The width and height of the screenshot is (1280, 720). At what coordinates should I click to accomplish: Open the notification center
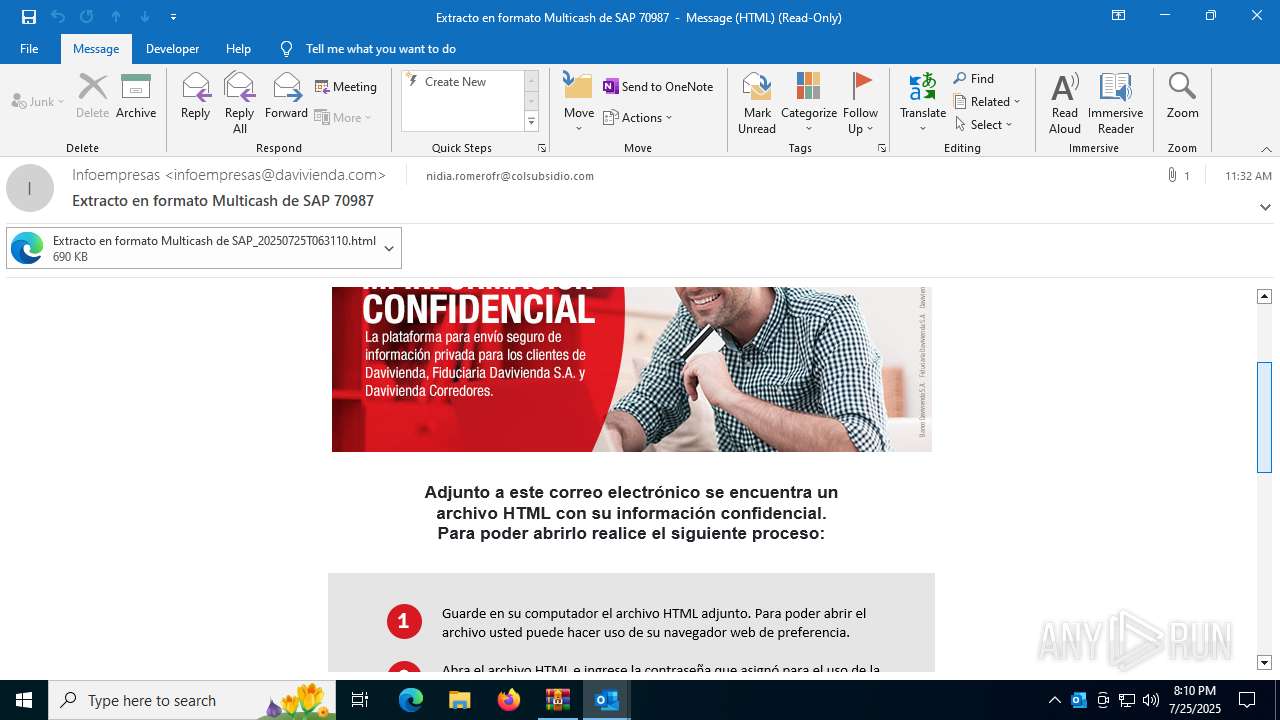(1247, 700)
